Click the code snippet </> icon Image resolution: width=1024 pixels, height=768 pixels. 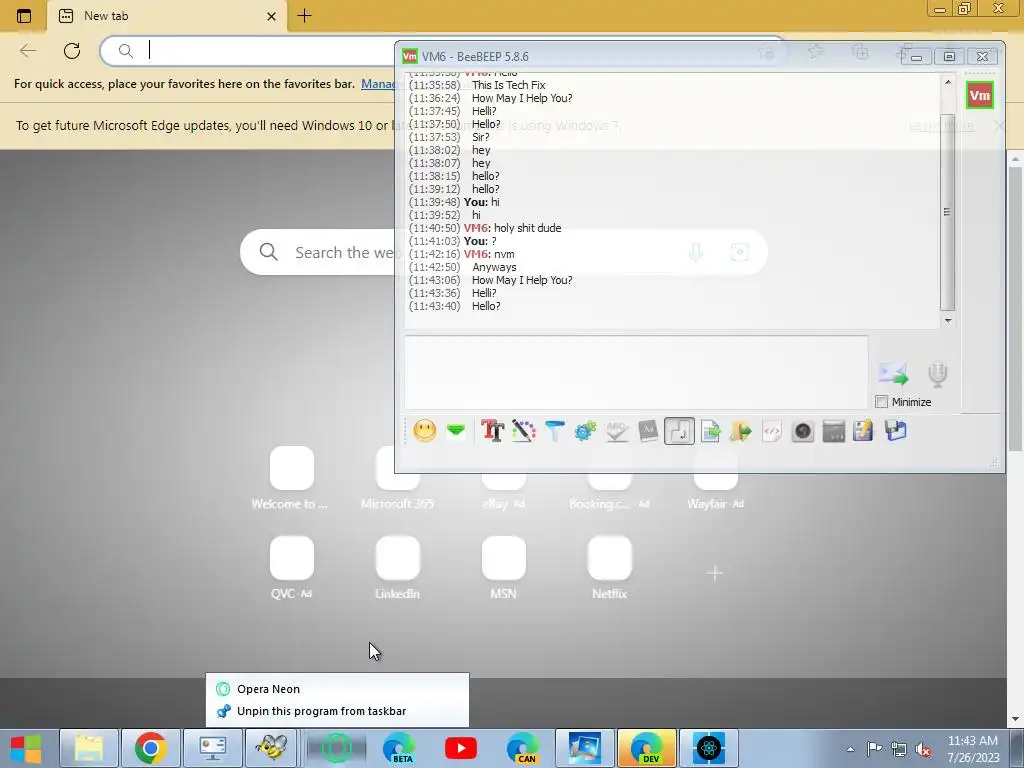point(772,431)
